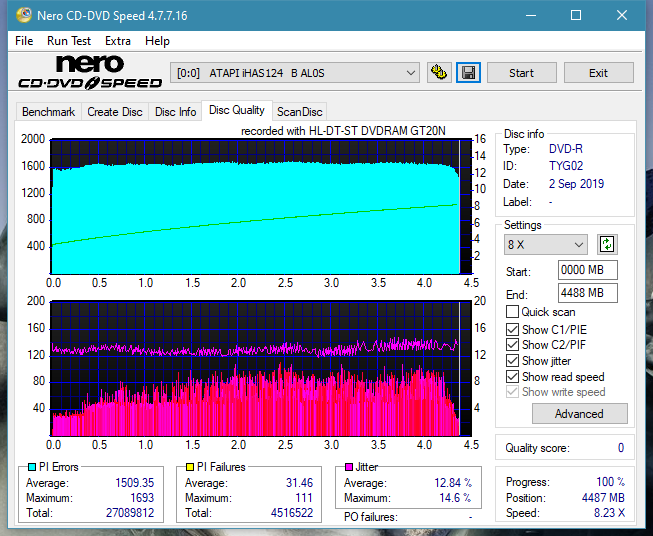Image resolution: width=653 pixels, height=536 pixels.
Task: Switch to the ScanDisc tab
Action: 299,112
